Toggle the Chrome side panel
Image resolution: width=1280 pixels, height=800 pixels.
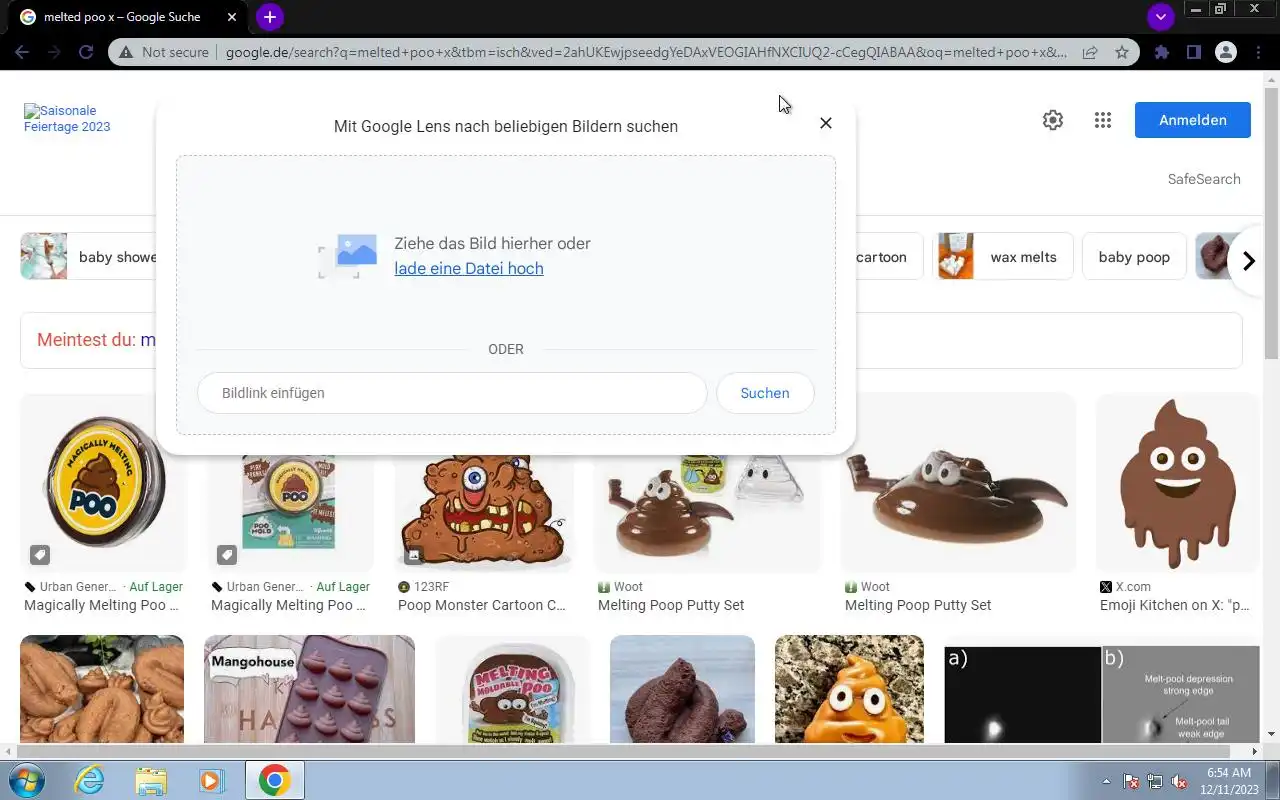pyautogui.click(x=1193, y=52)
